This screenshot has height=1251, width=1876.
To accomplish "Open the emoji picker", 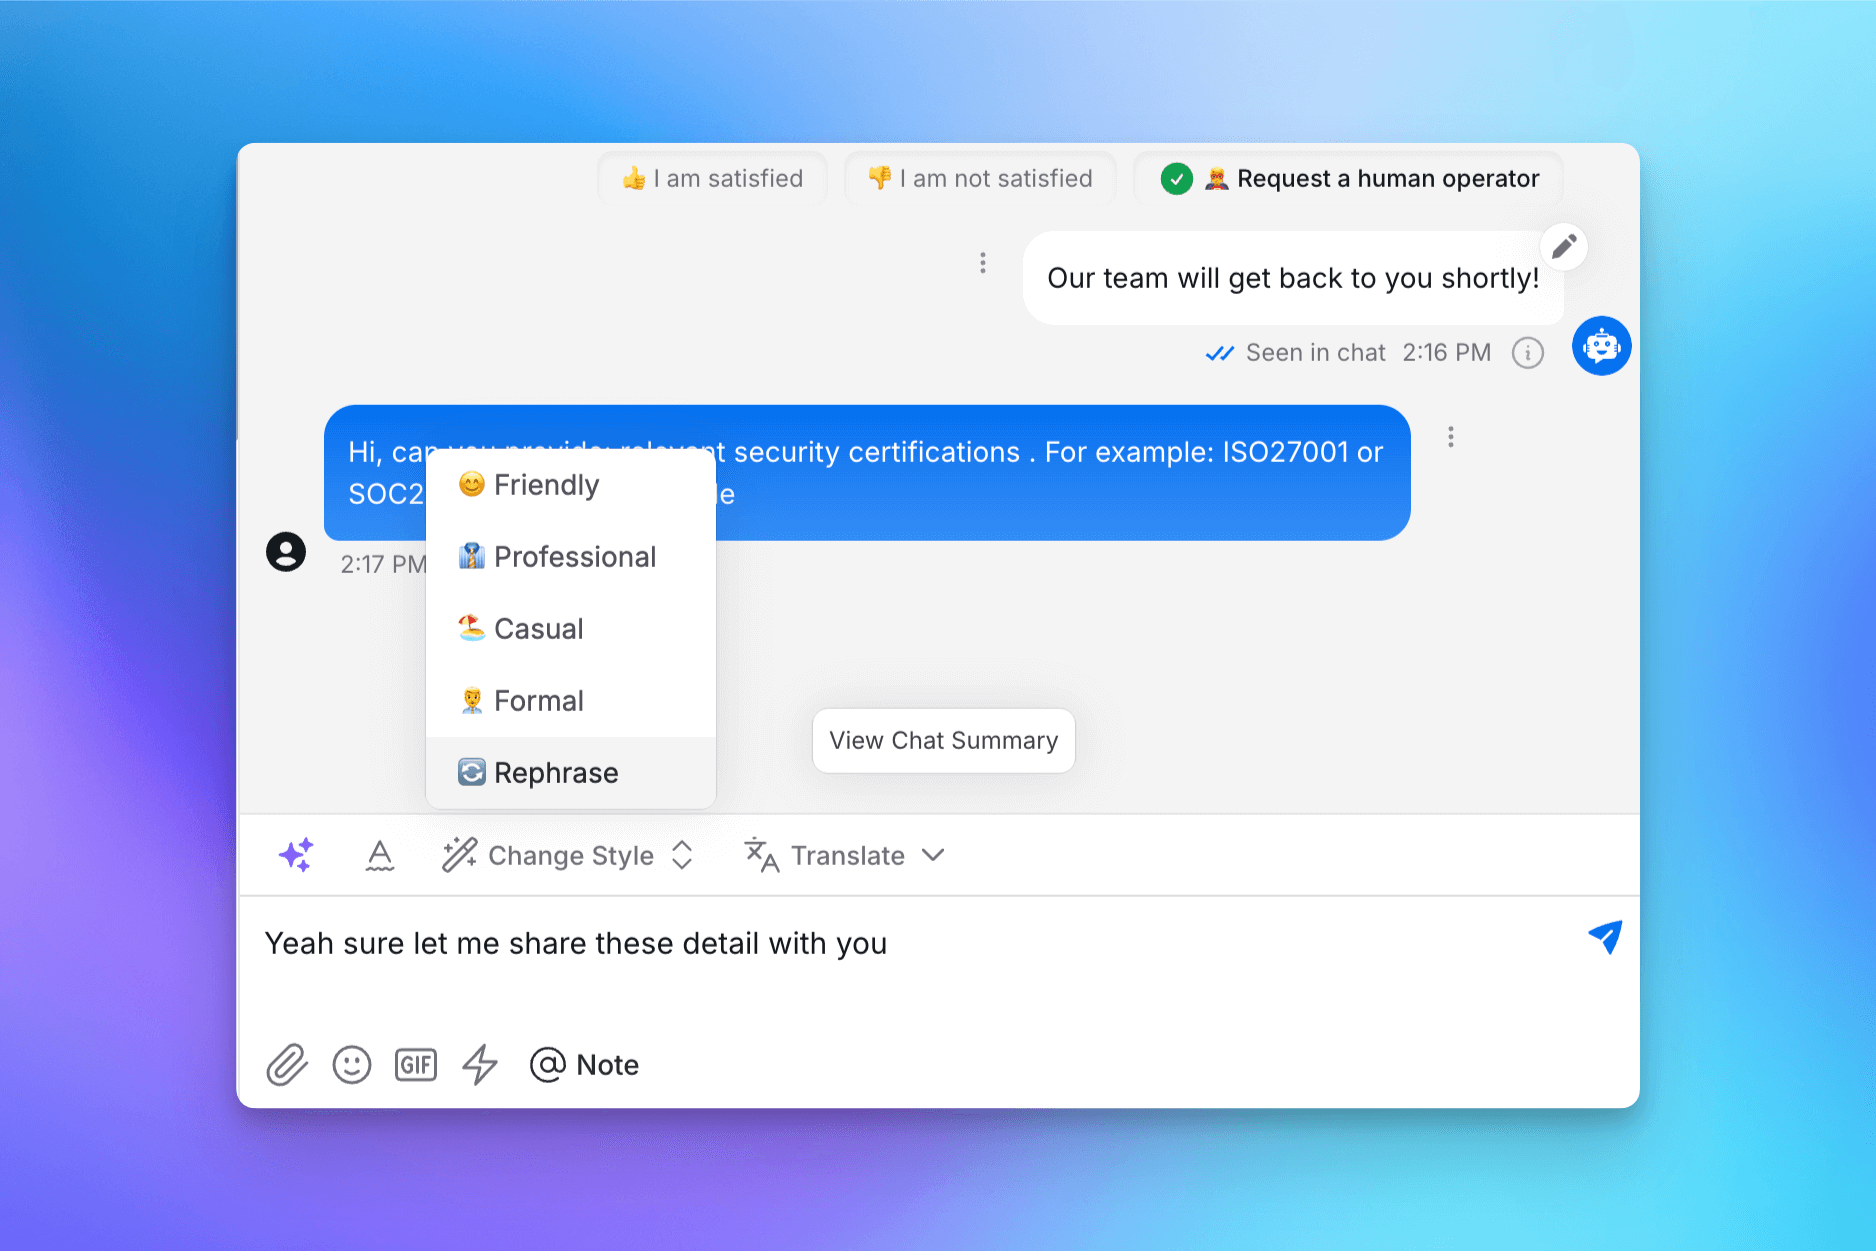I will click(351, 1064).
